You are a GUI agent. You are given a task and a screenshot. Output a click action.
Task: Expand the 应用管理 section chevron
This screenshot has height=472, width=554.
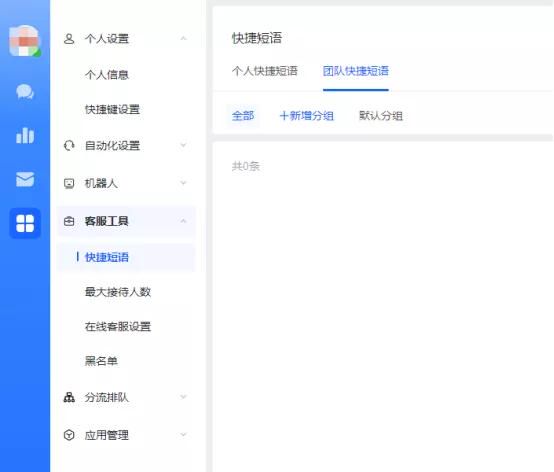(183, 435)
